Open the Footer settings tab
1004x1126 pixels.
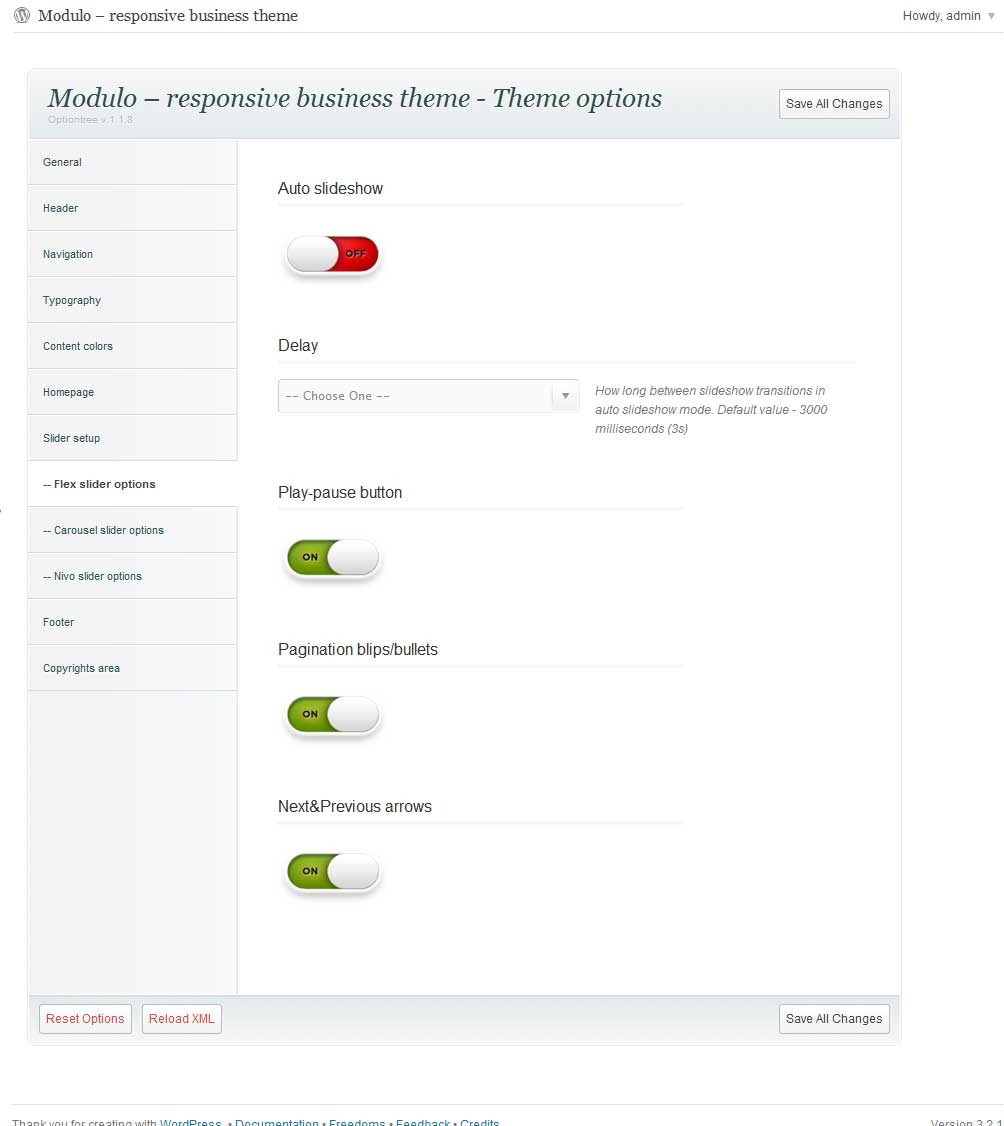click(x=132, y=622)
